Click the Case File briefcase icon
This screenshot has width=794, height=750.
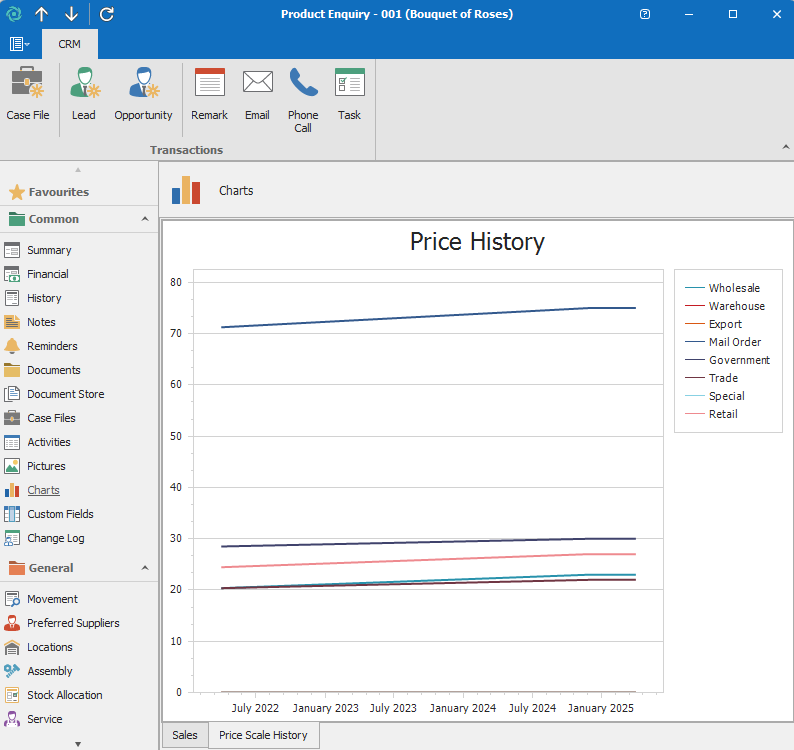[x=27, y=84]
